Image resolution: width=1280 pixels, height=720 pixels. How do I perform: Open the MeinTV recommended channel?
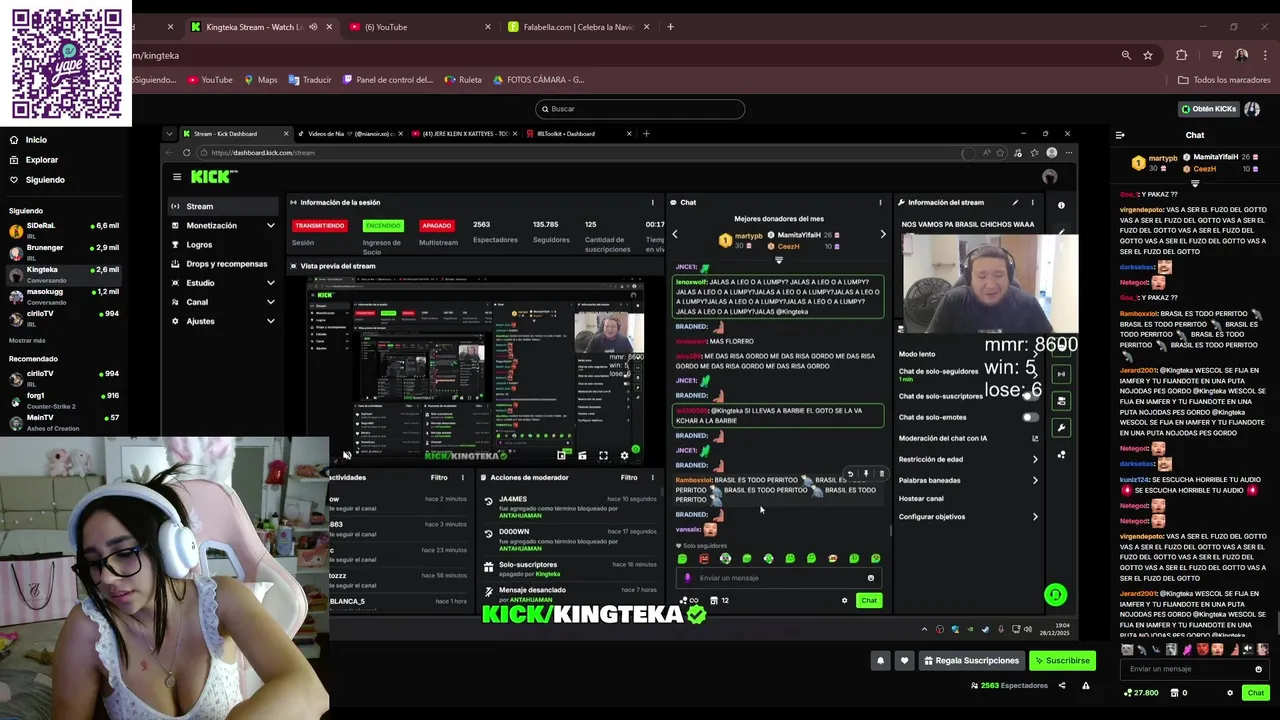point(64,422)
